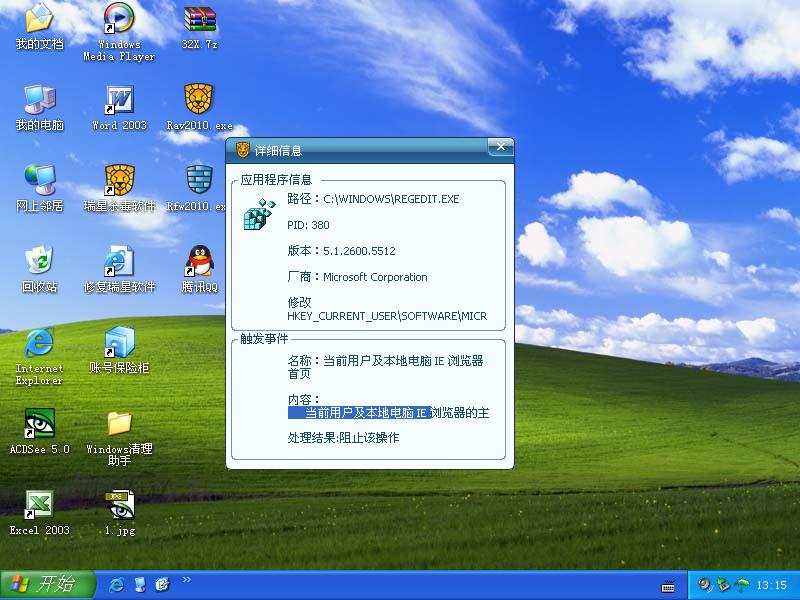Click the 名称 event name text
The height and width of the screenshot is (600, 800).
tap(385, 367)
